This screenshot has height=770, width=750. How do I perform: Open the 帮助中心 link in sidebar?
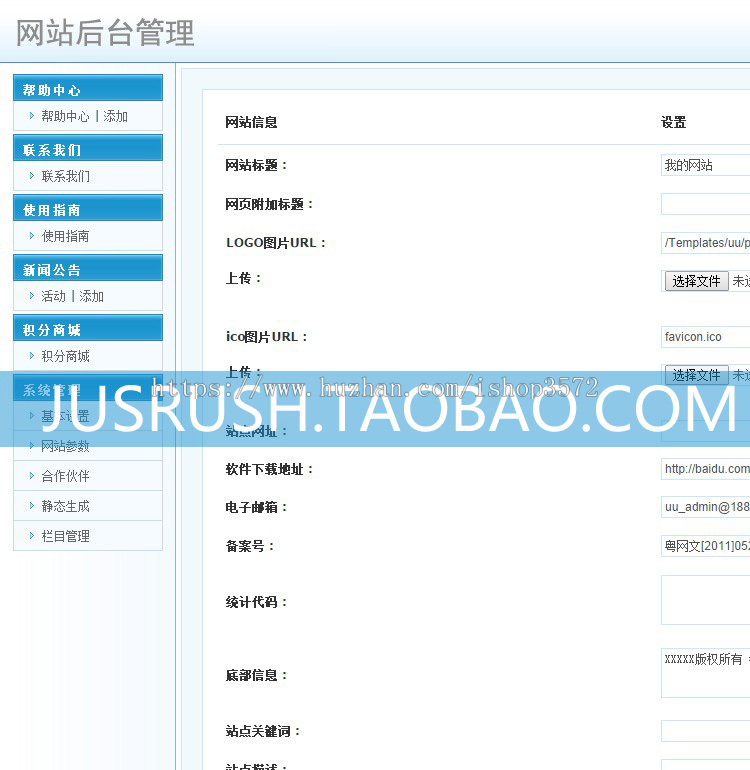click(65, 116)
